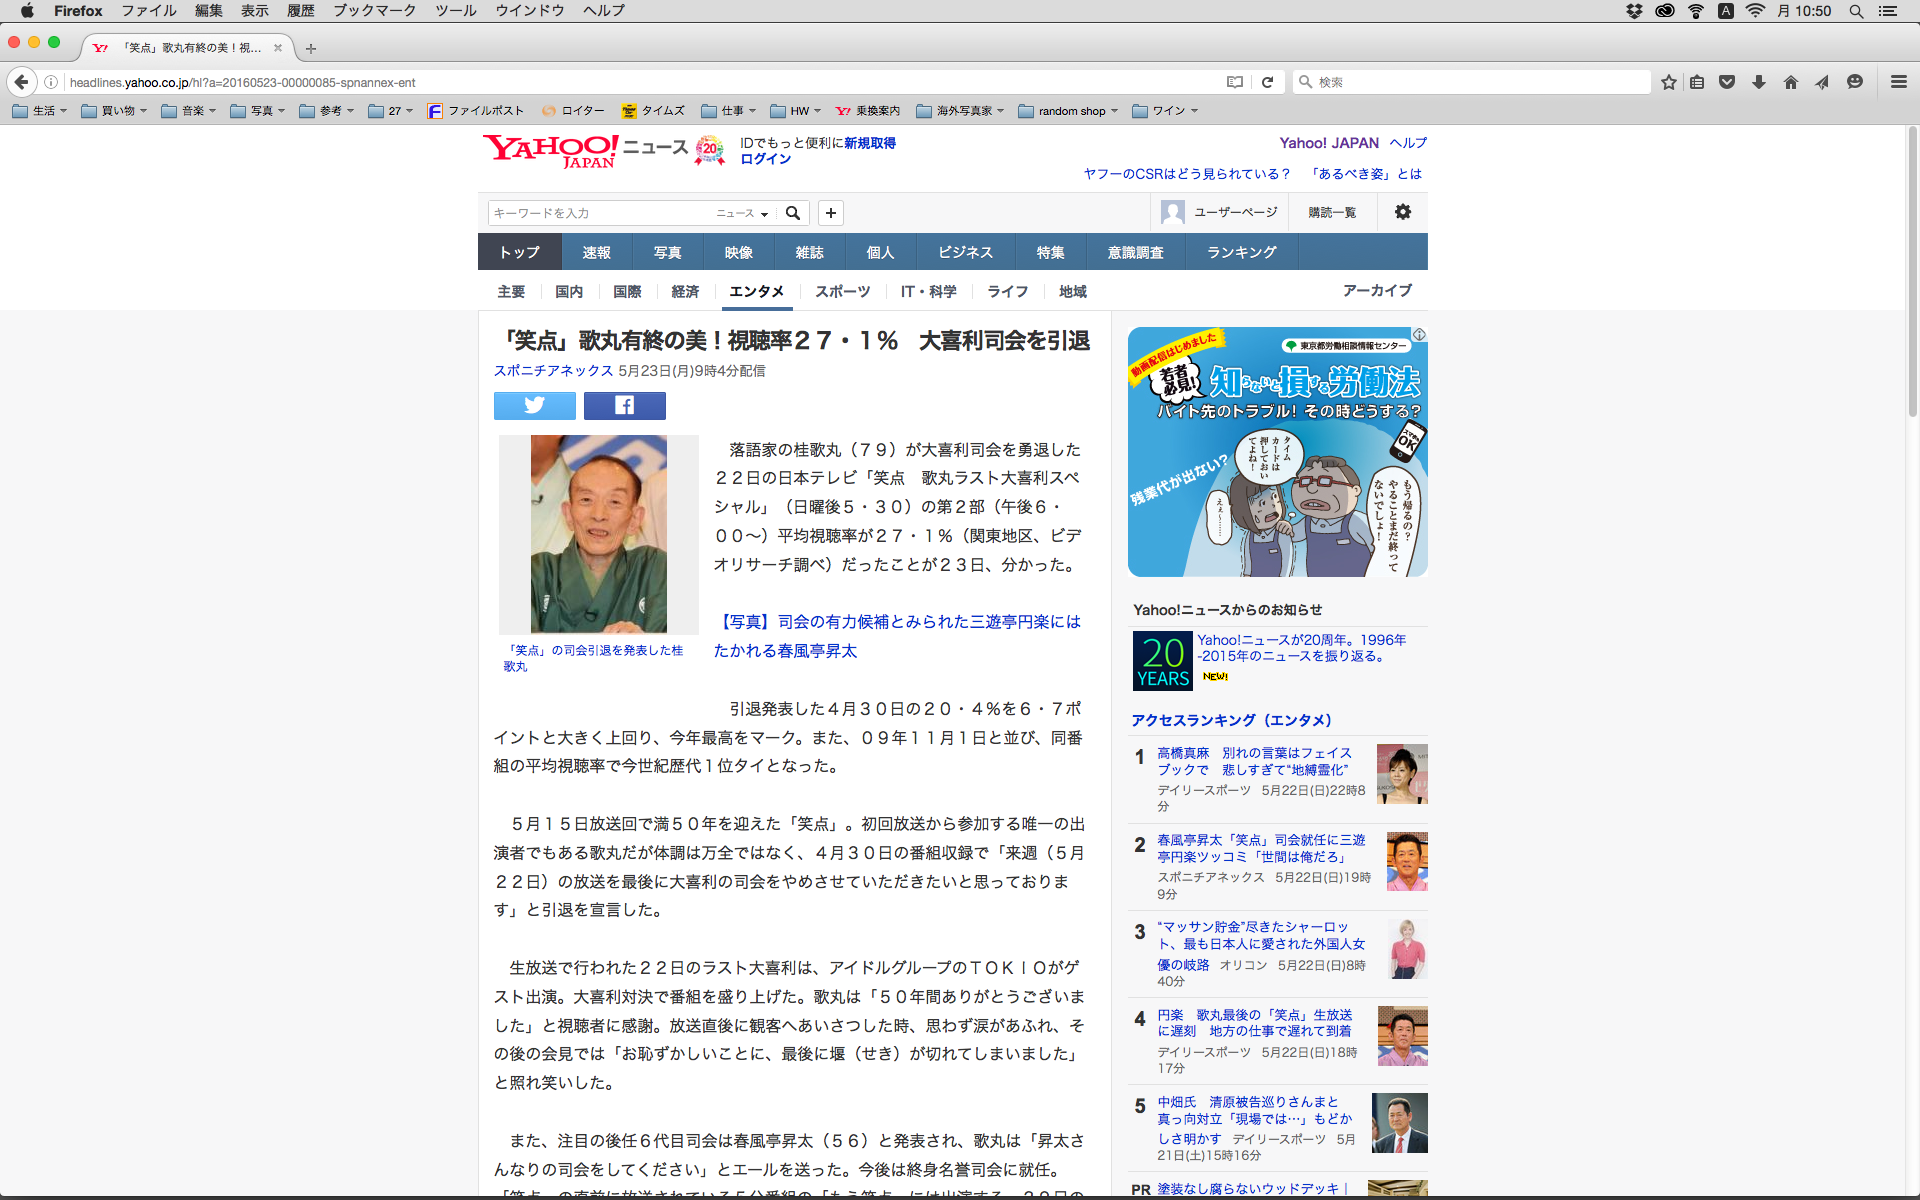Switch to the スポーツ news tab
This screenshot has height=1200, width=1920.
pyautogui.click(x=842, y=291)
